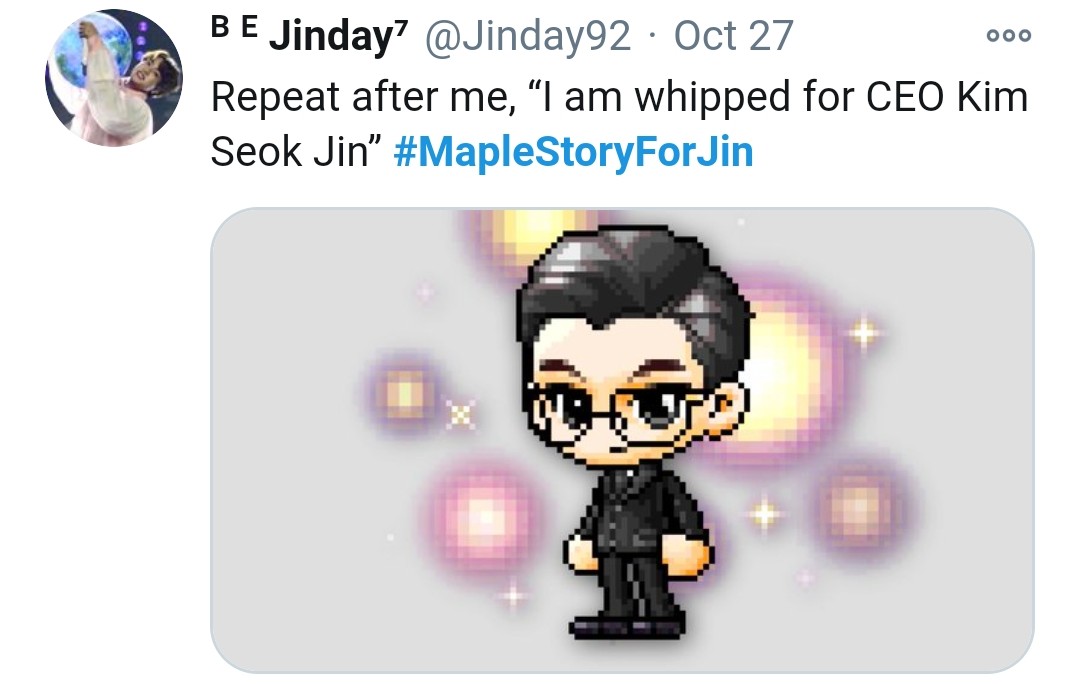
Task: Expand the MapleStory pixel character image
Action: (x=622, y=439)
